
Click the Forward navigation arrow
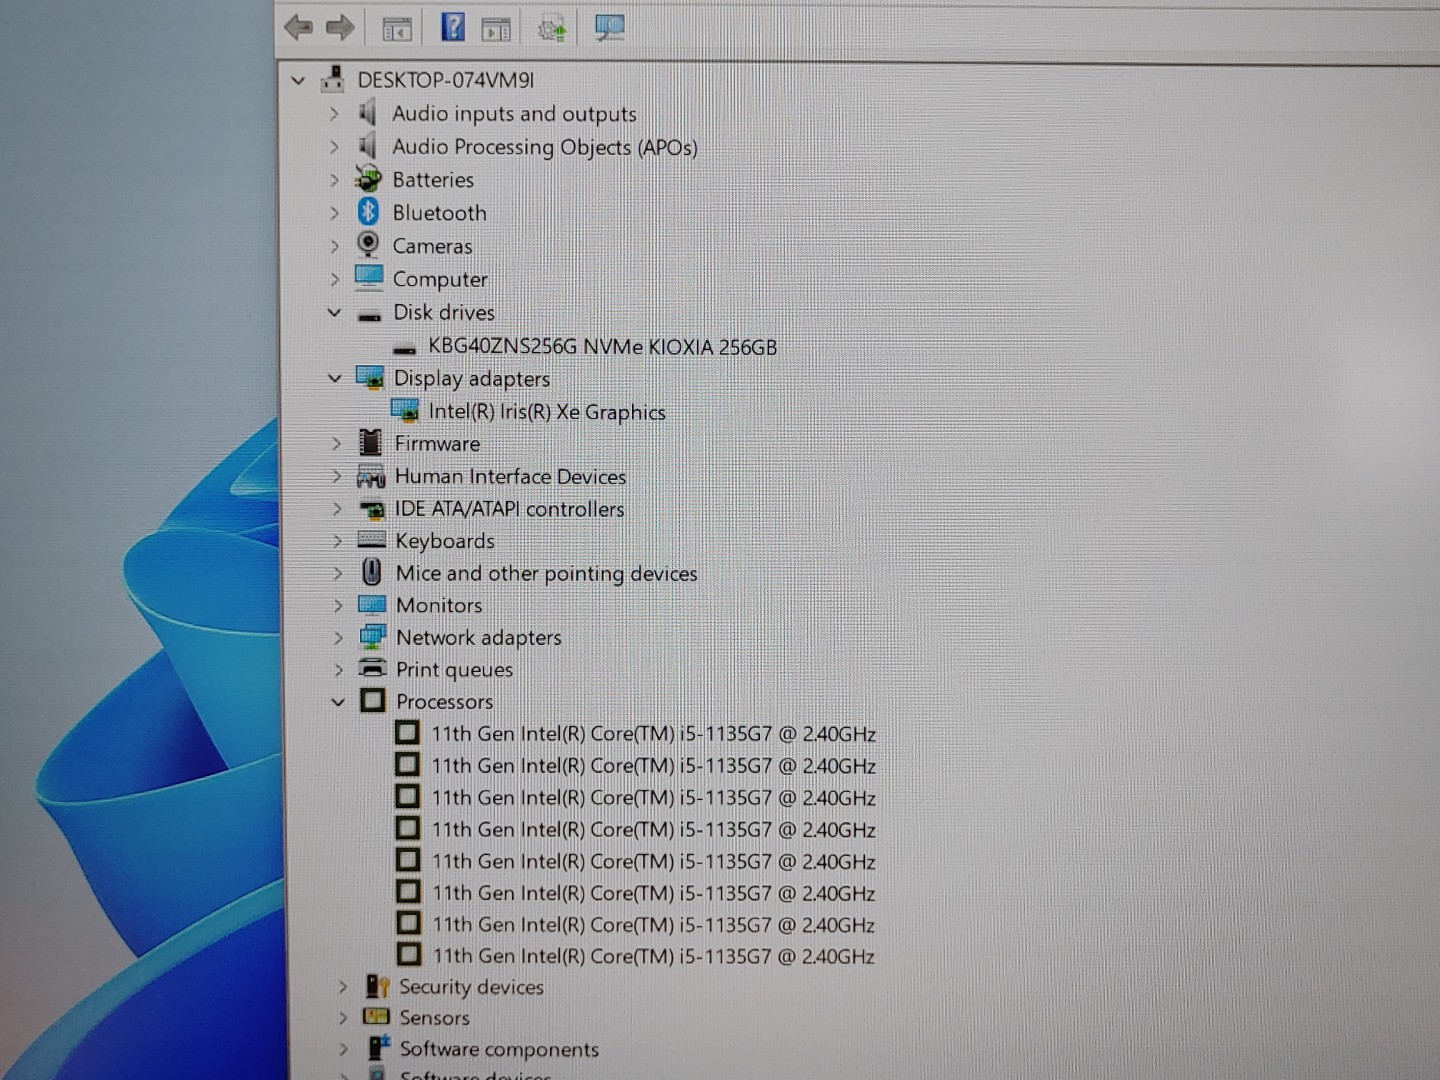click(x=339, y=27)
